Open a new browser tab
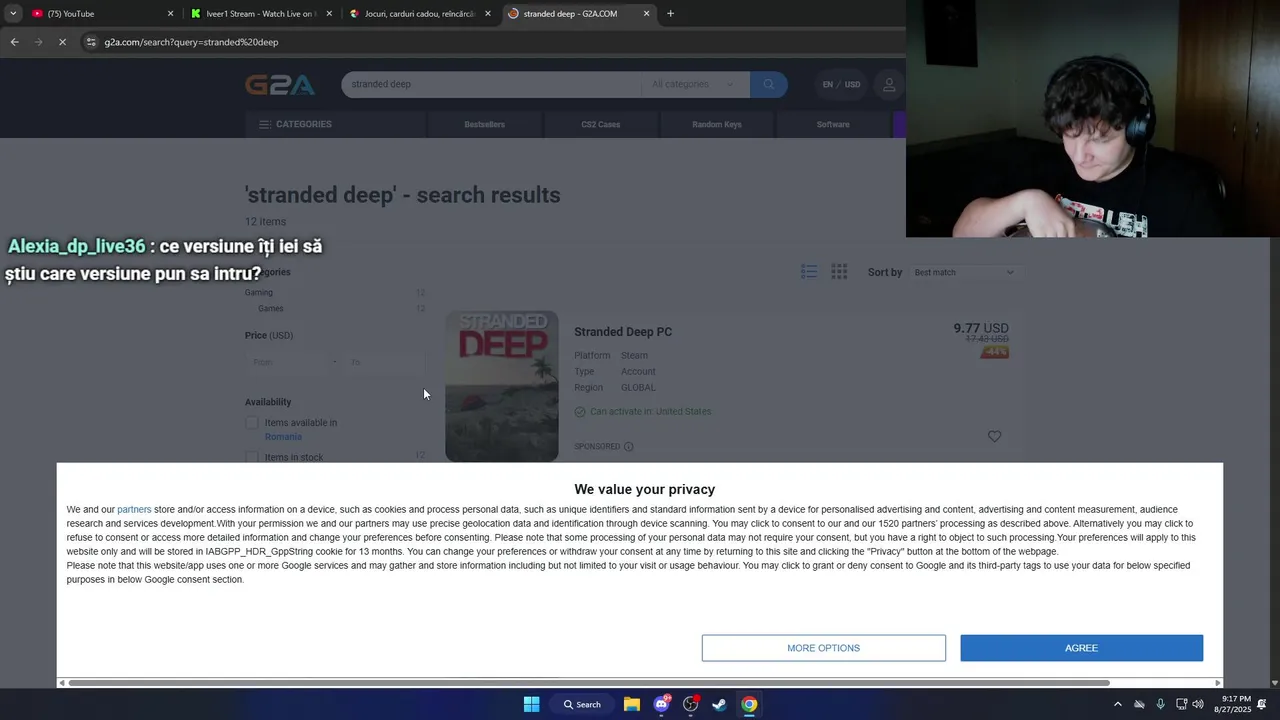Image resolution: width=1280 pixels, height=720 pixels. pyautogui.click(x=670, y=13)
